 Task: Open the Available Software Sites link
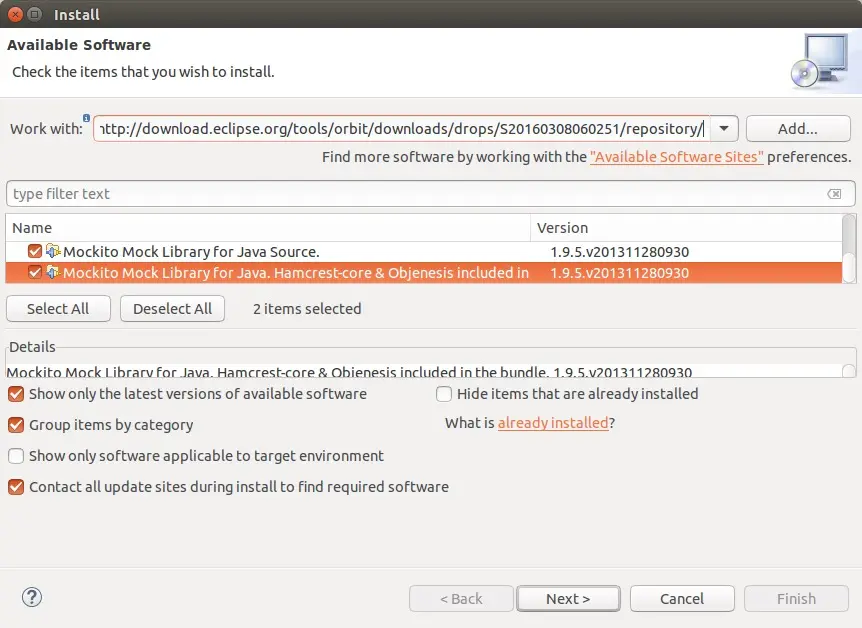point(677,157)
